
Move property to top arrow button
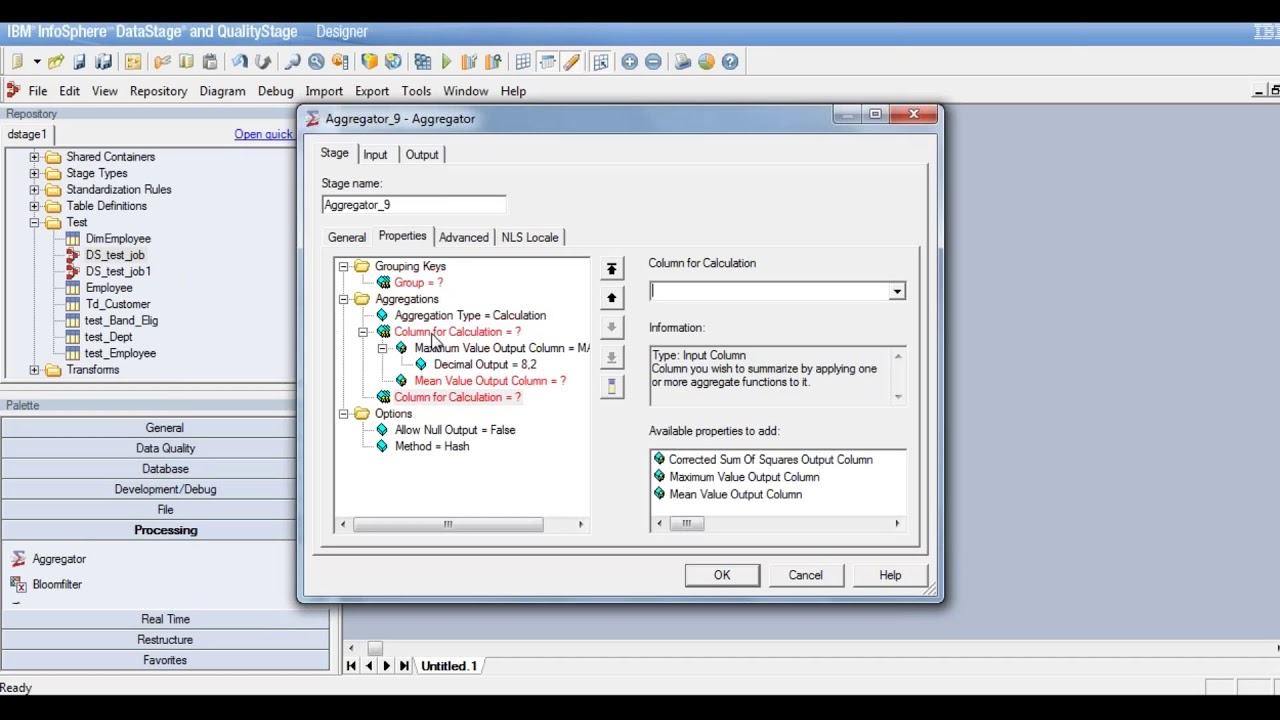612,268
